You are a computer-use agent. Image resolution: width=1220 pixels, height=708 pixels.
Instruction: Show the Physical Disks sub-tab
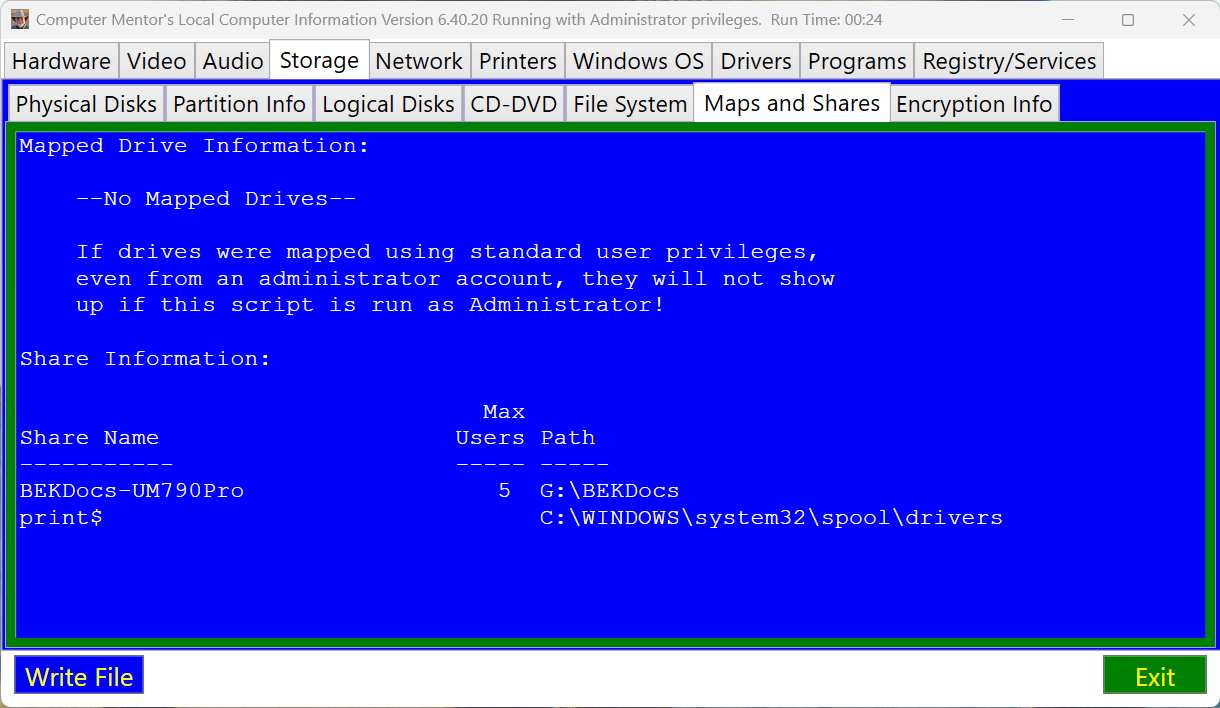86,104
